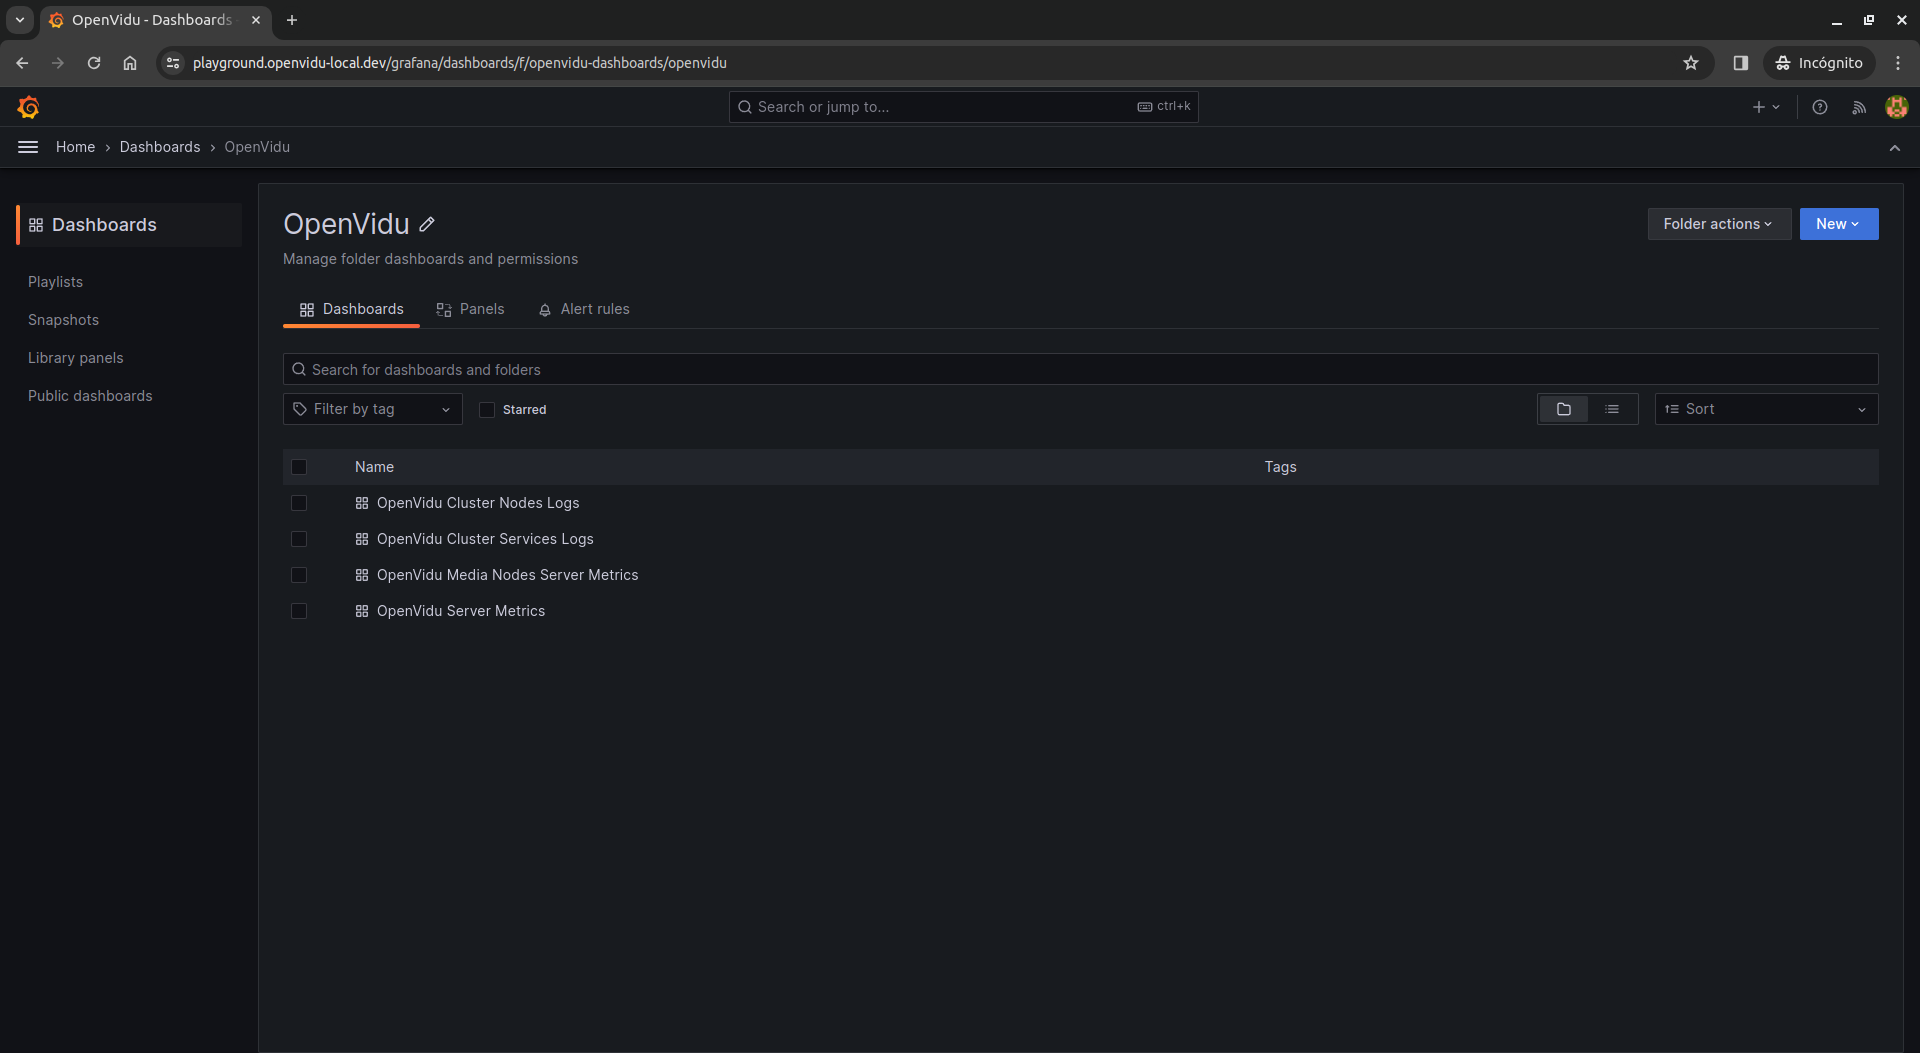Switch to the Panels tab
This screenshot has height=1053, width=1920.
tap(470, 309)
